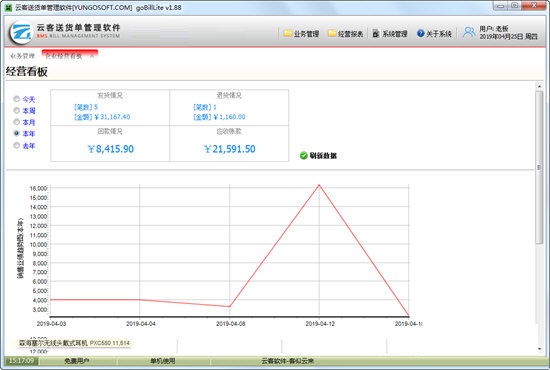Click the 经营看板 page heading
The width and height of the screenshot is (550, 370).
[27, 72]
